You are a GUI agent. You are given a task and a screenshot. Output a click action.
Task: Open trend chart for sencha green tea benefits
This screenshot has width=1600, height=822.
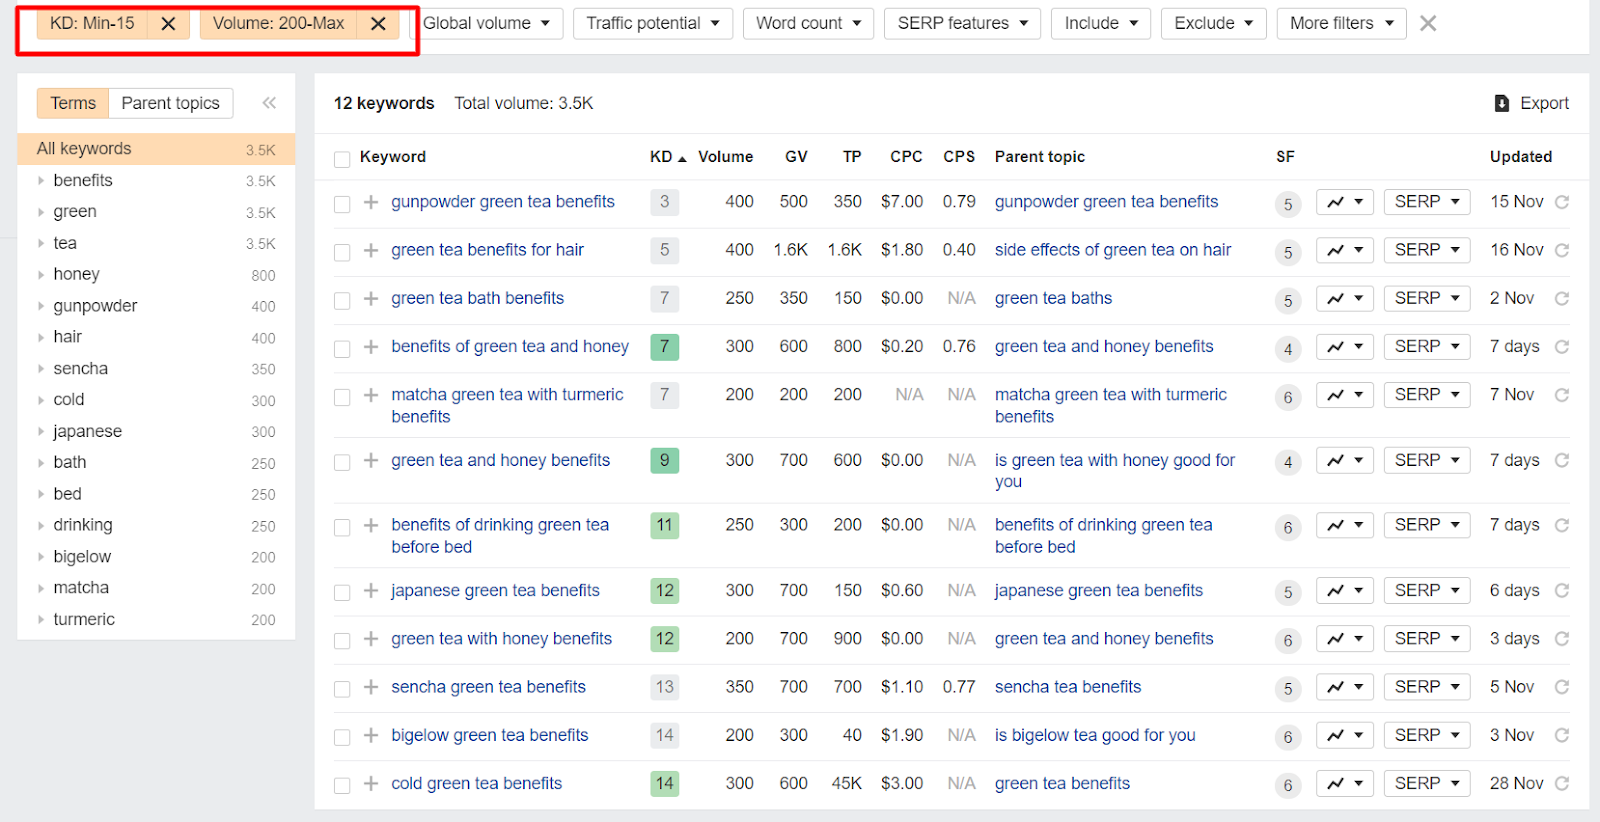point(1344,687)
